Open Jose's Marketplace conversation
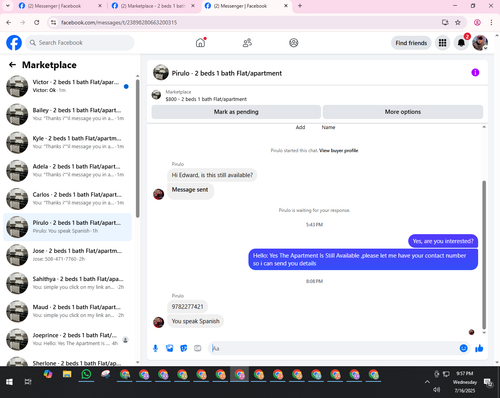 coord(68,255)
